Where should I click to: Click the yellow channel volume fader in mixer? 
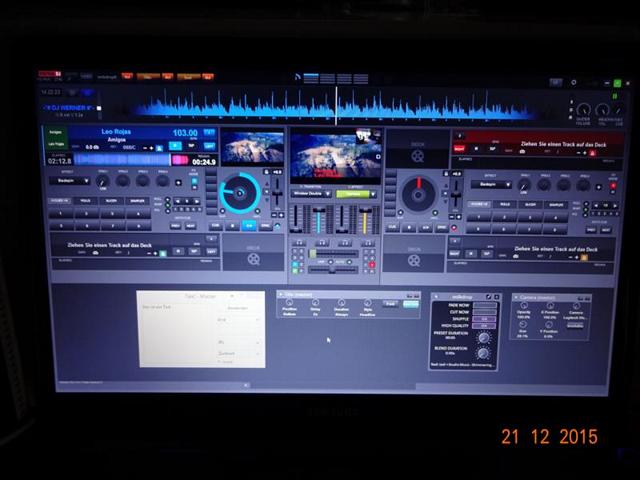[x=365, y=220]
